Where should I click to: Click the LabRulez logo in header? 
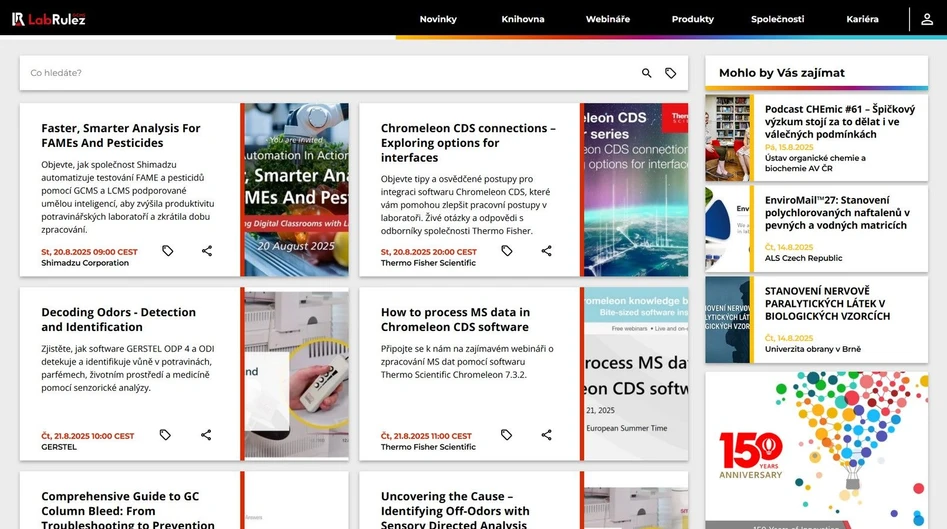click(x=48, y=19)
